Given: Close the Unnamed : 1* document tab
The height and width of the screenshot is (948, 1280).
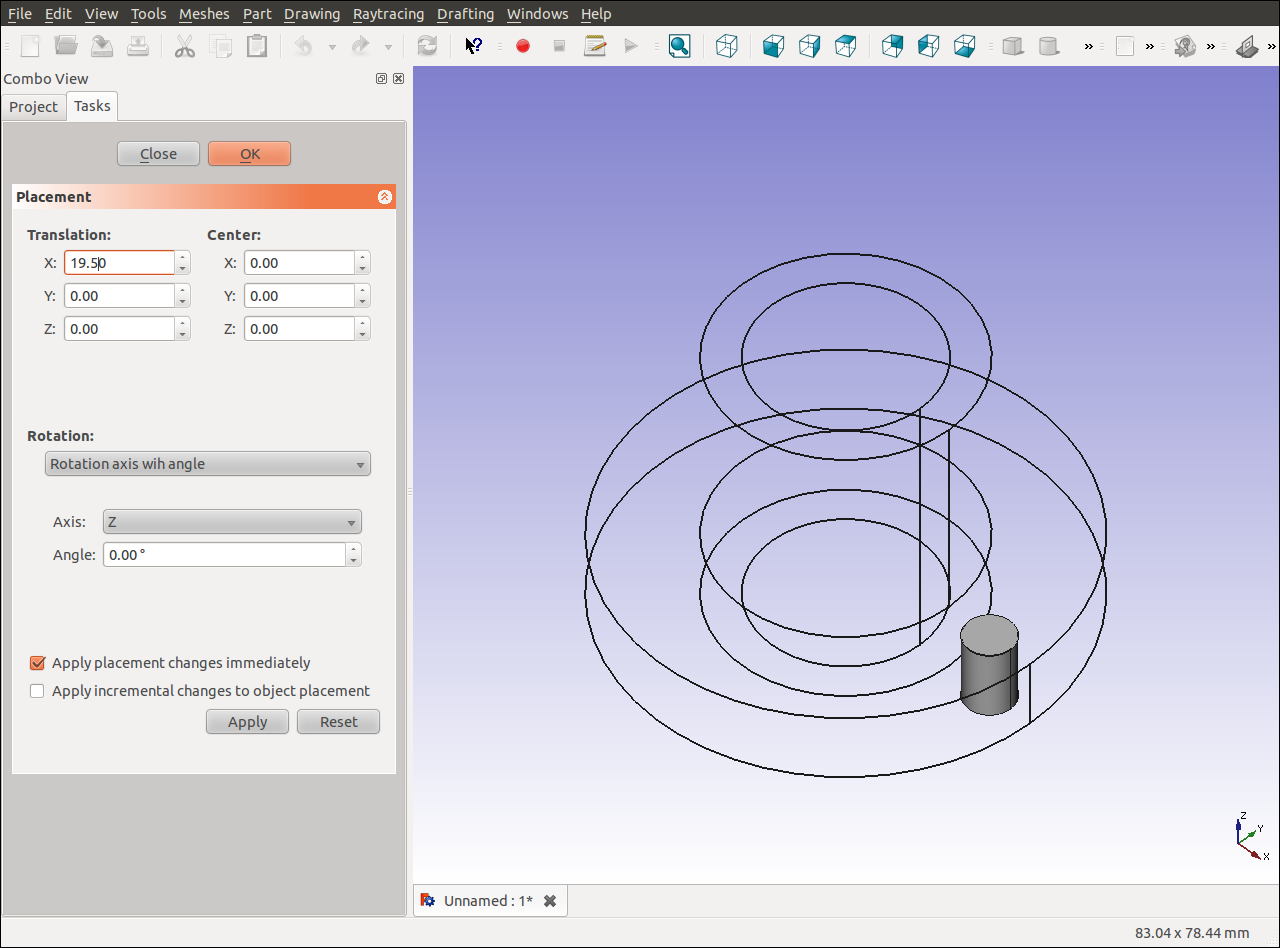Looking at the screenshot, I should pyautogui.click(x=550, y=901).
